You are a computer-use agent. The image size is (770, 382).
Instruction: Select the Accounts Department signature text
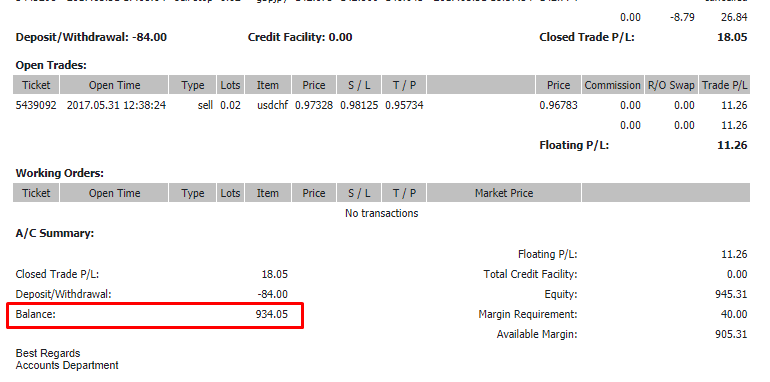click(67, 365)
